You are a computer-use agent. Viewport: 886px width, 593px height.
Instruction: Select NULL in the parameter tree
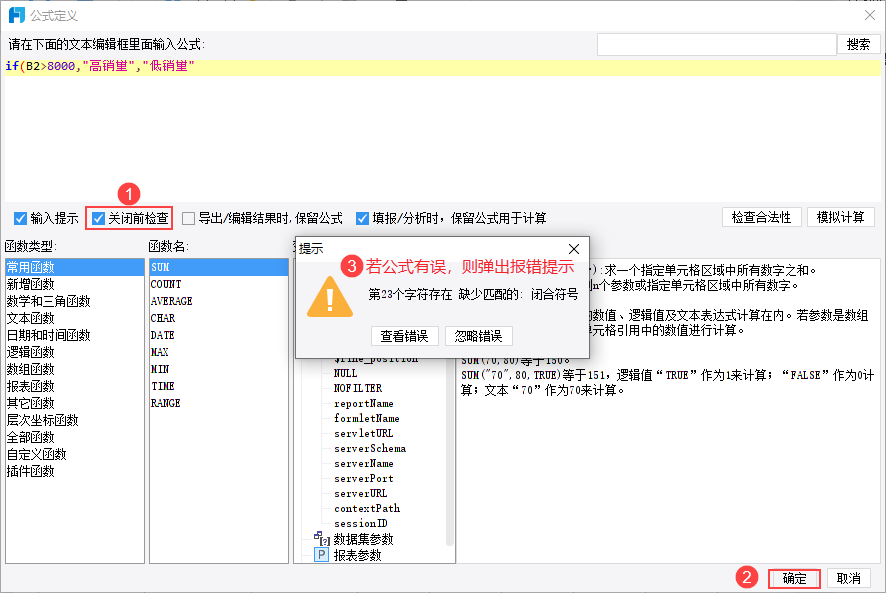coord(345,373)
